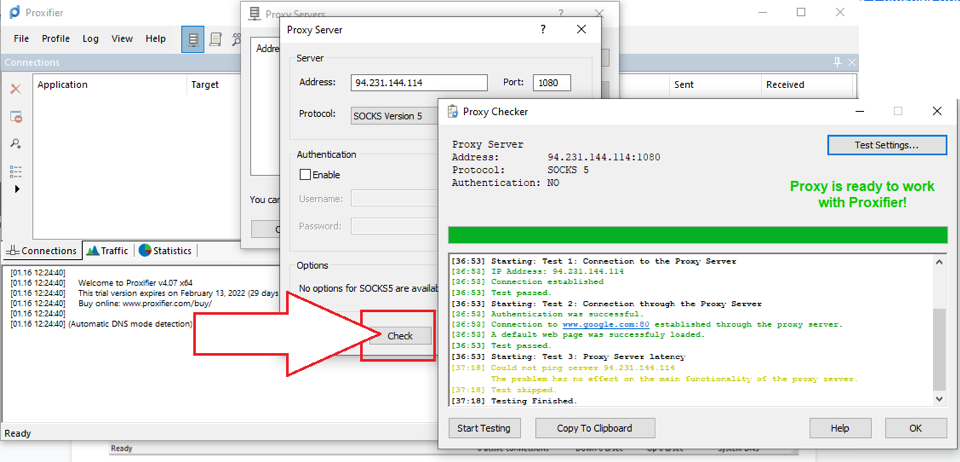Click the 'Authentication: NO' line
Image resolution: width=960 pixels, height=462 pixels.
click(x=506, y=182)
